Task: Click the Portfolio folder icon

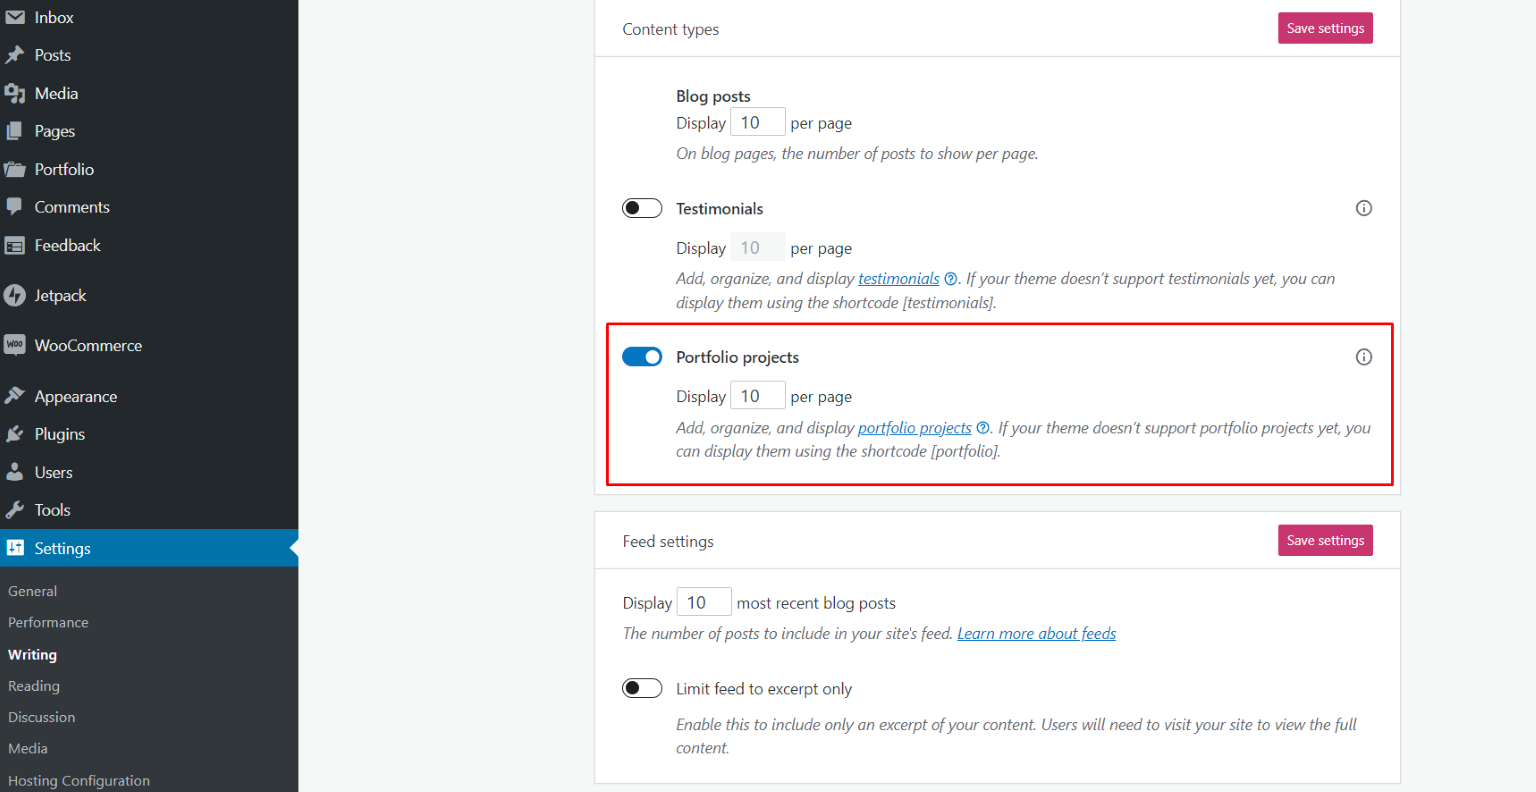Action: click(x=15, y=169)
